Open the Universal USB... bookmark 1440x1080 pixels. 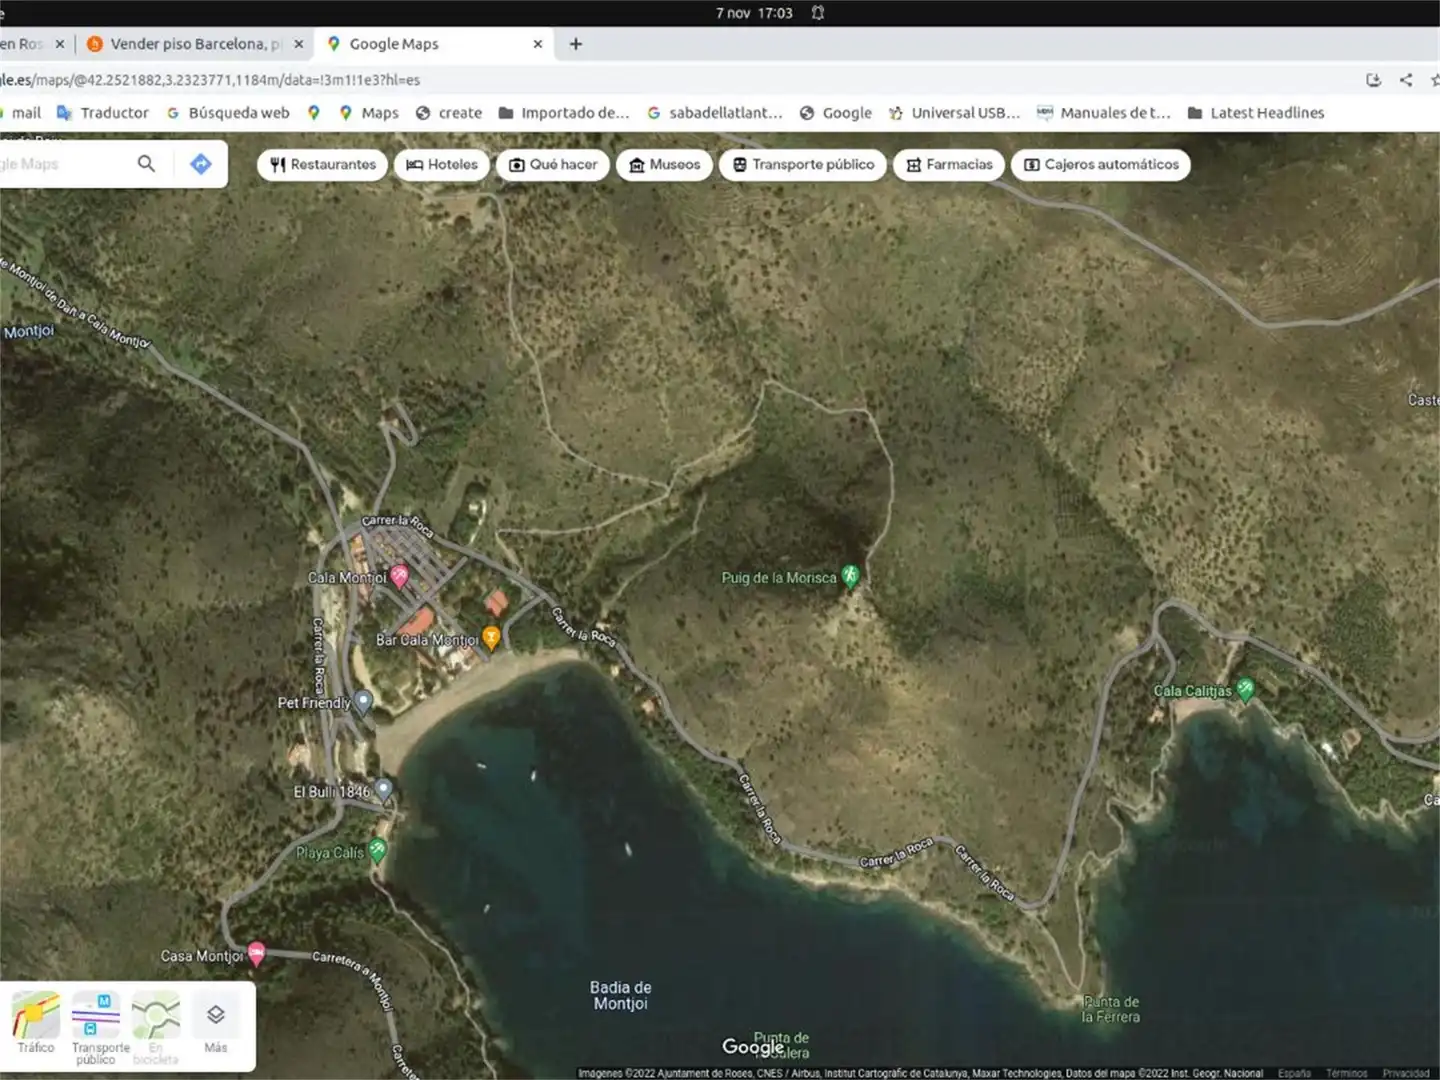pos(954,113)
